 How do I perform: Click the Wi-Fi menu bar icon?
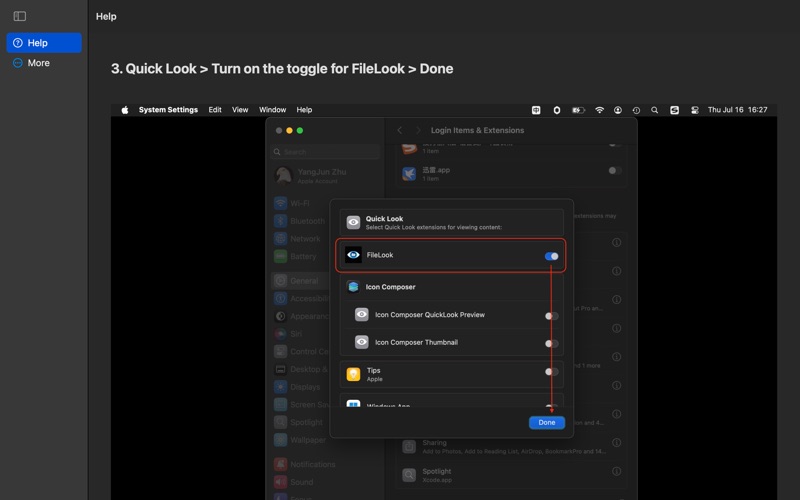point(599,110)
